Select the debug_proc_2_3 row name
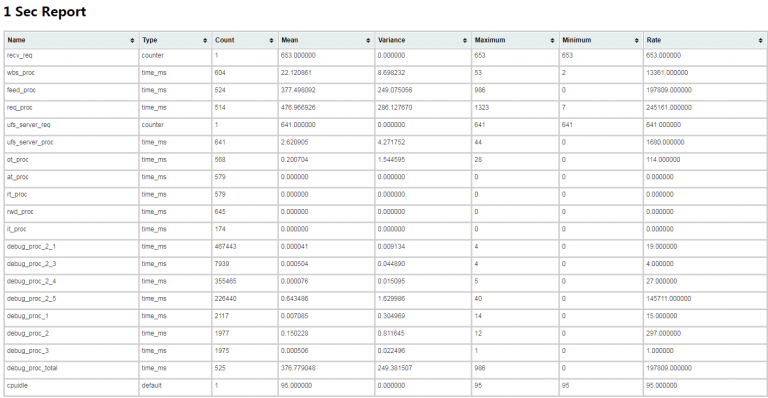768x398 pixels. coord(31,264)
